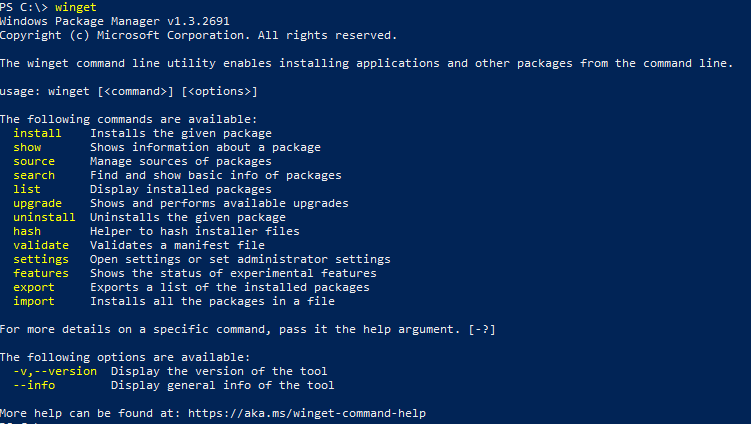Click the 'hash' command entry
Screen dimensions: 751x424
[27, 231]
